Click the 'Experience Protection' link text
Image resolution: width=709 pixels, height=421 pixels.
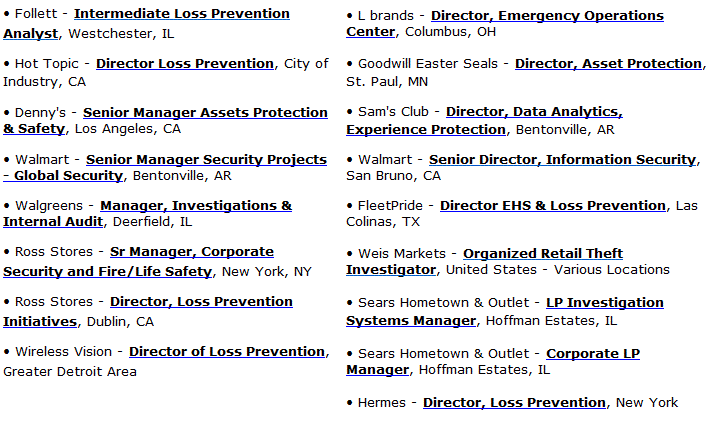(x=426, y=130)
